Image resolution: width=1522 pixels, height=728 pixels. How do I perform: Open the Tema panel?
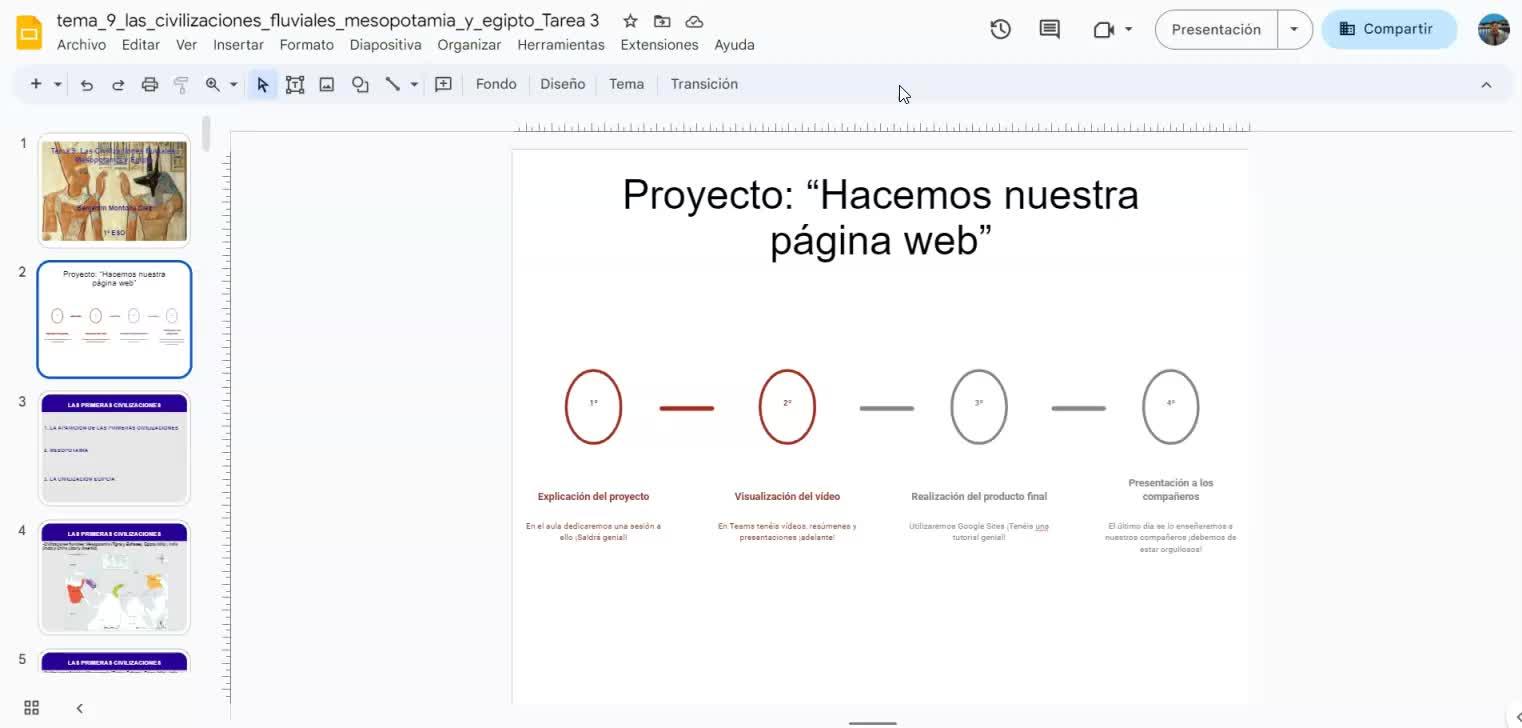point(627,84)
